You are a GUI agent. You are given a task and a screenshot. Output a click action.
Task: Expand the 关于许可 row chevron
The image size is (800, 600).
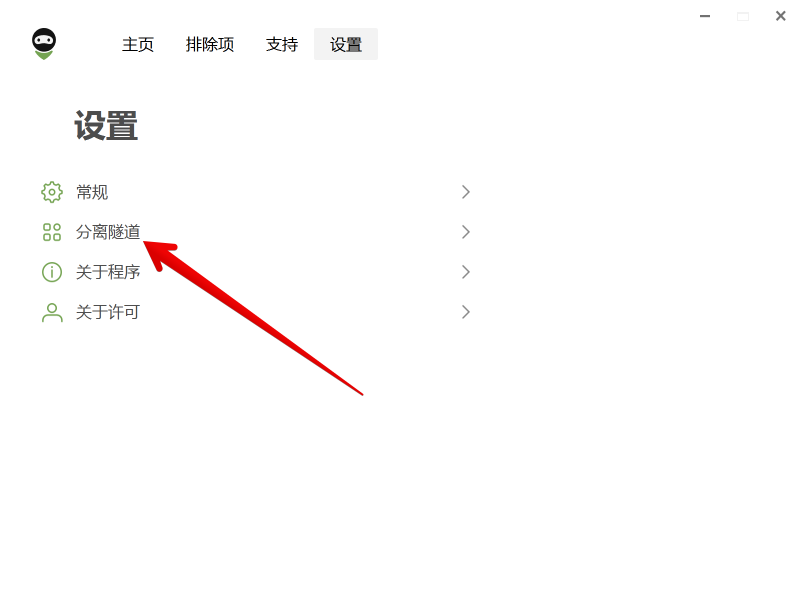point(465,312)
